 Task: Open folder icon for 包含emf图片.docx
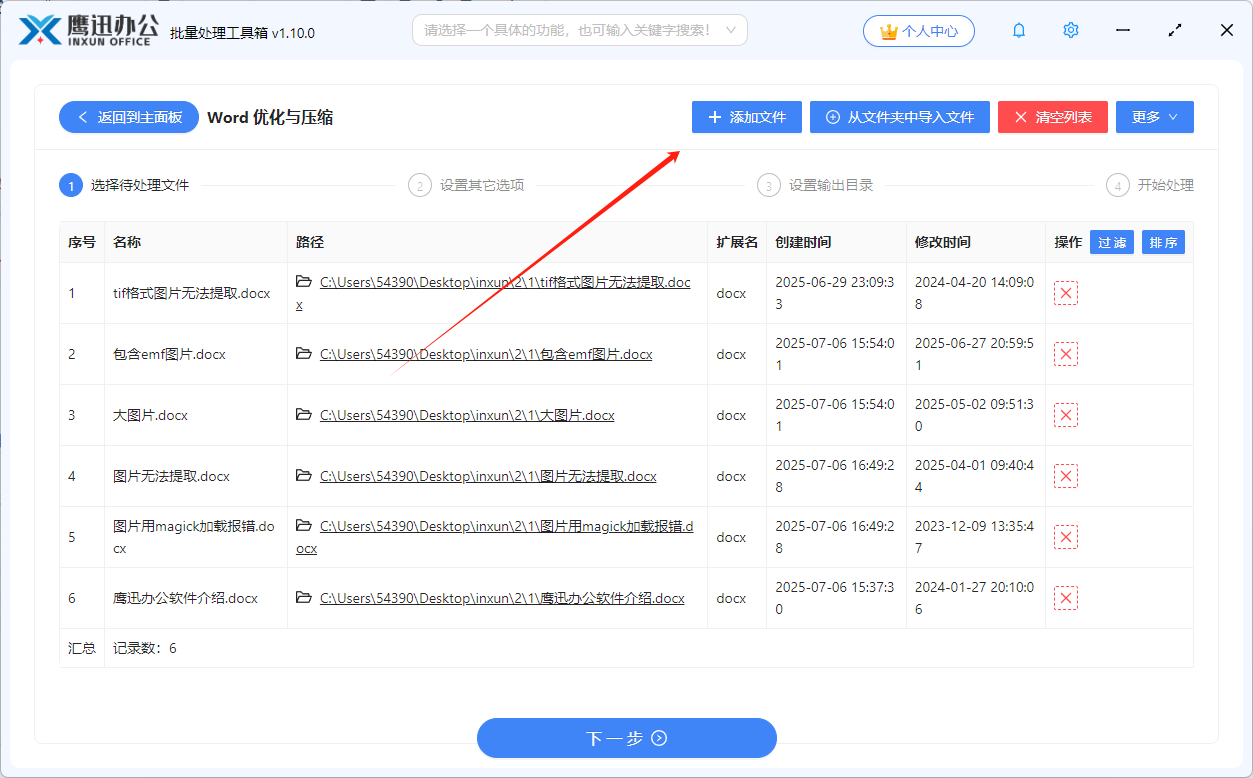pos(304,354)
